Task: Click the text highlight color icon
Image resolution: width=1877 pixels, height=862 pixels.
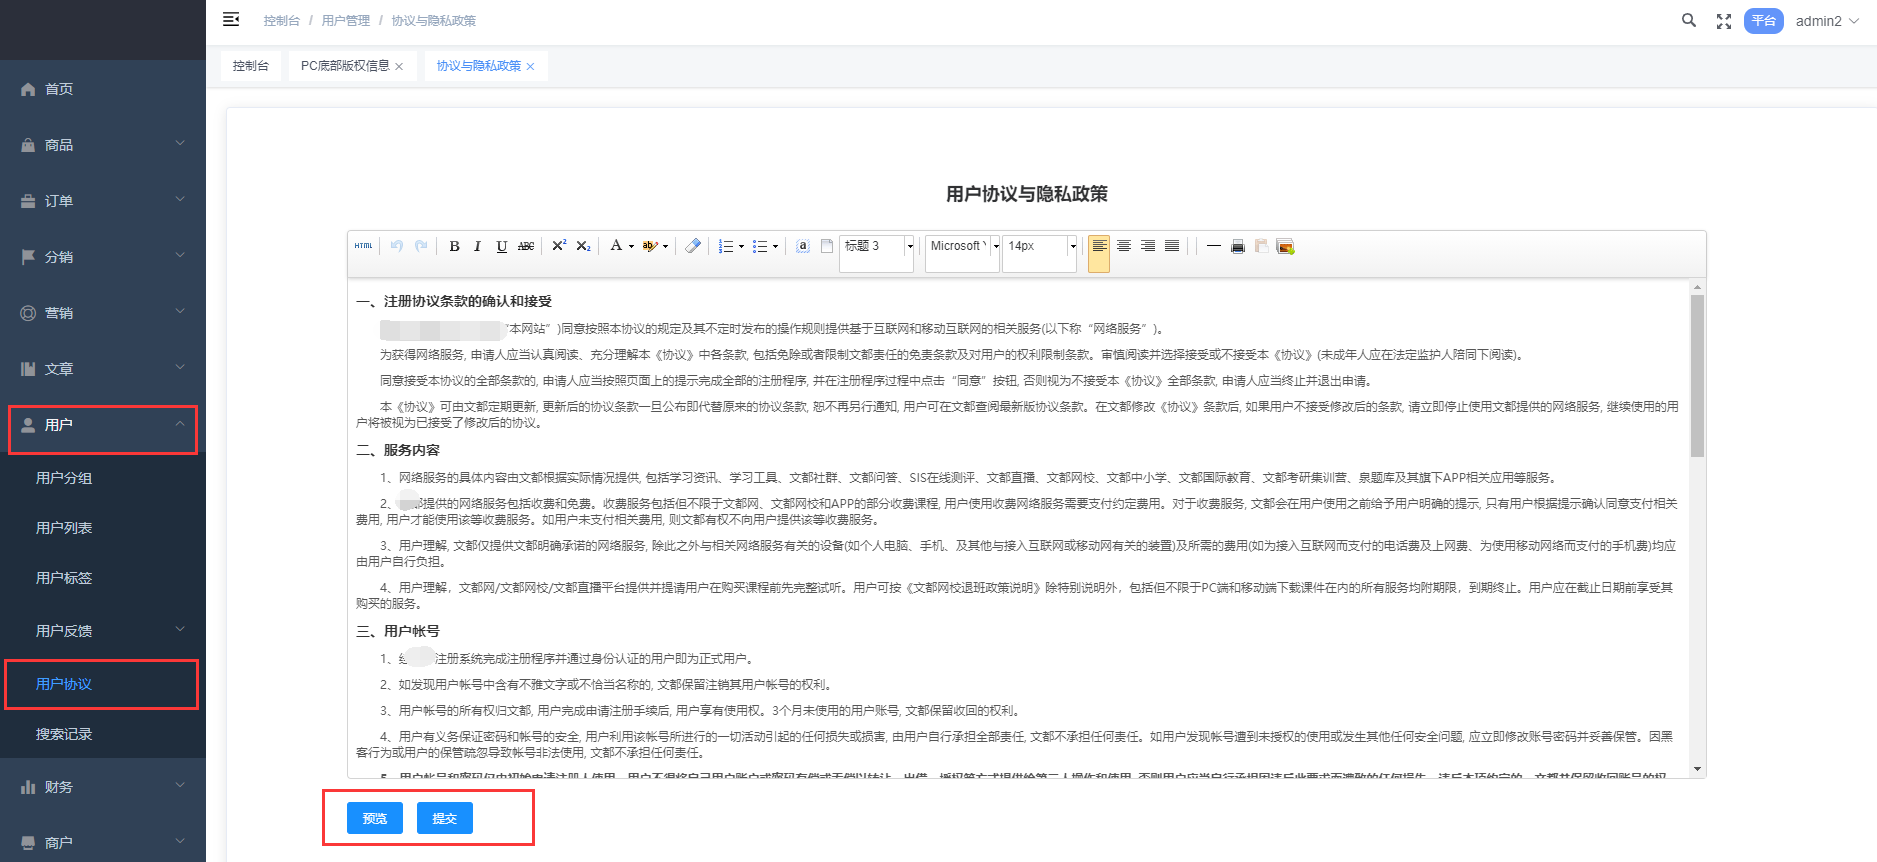Action: tap(650, 246)
